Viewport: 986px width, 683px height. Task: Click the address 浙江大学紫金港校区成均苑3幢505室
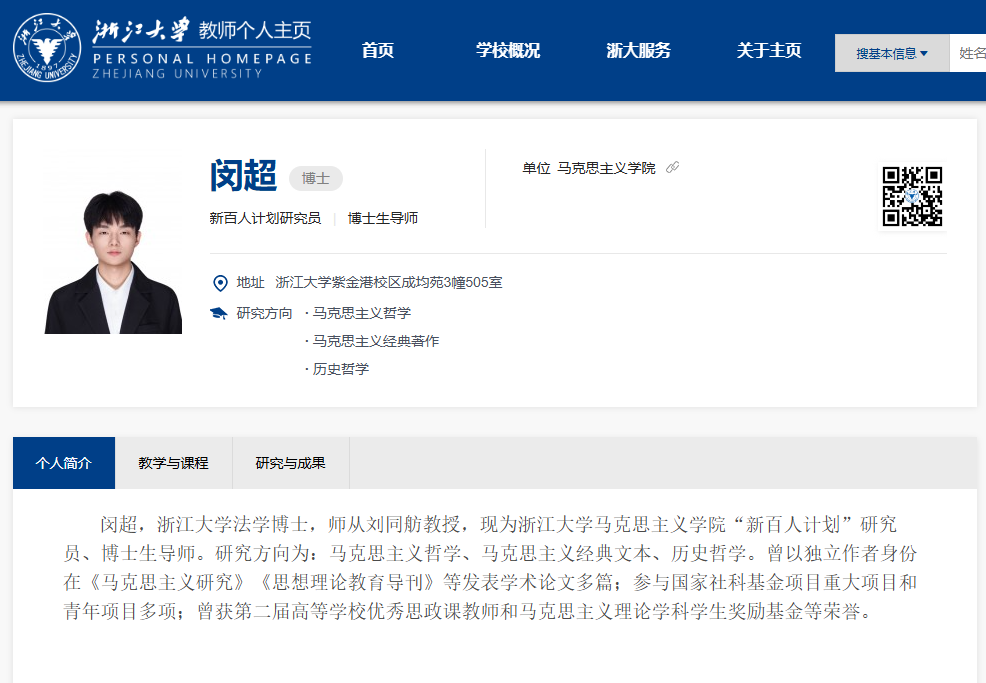pyautogui.click(x=389, y=283)
